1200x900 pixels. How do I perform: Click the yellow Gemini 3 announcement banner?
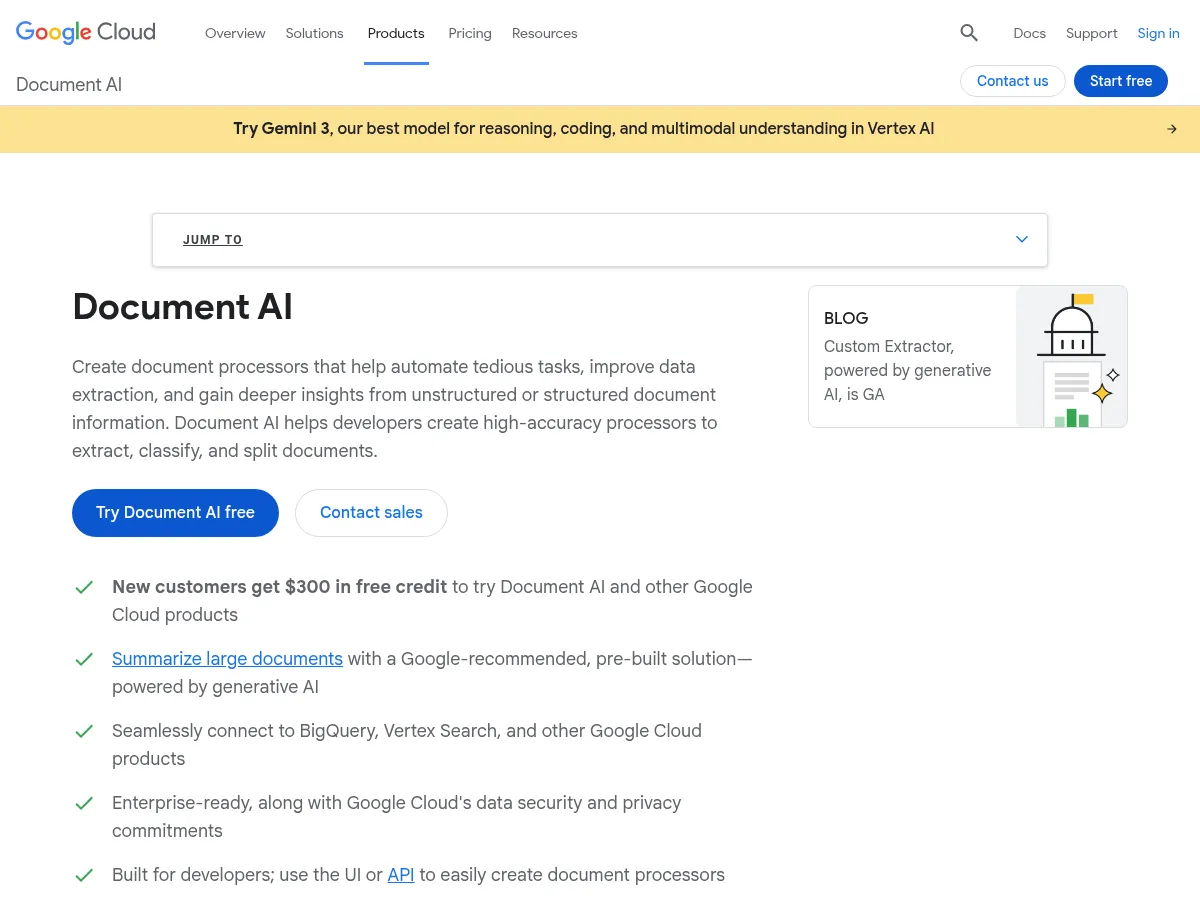[583, 128]
